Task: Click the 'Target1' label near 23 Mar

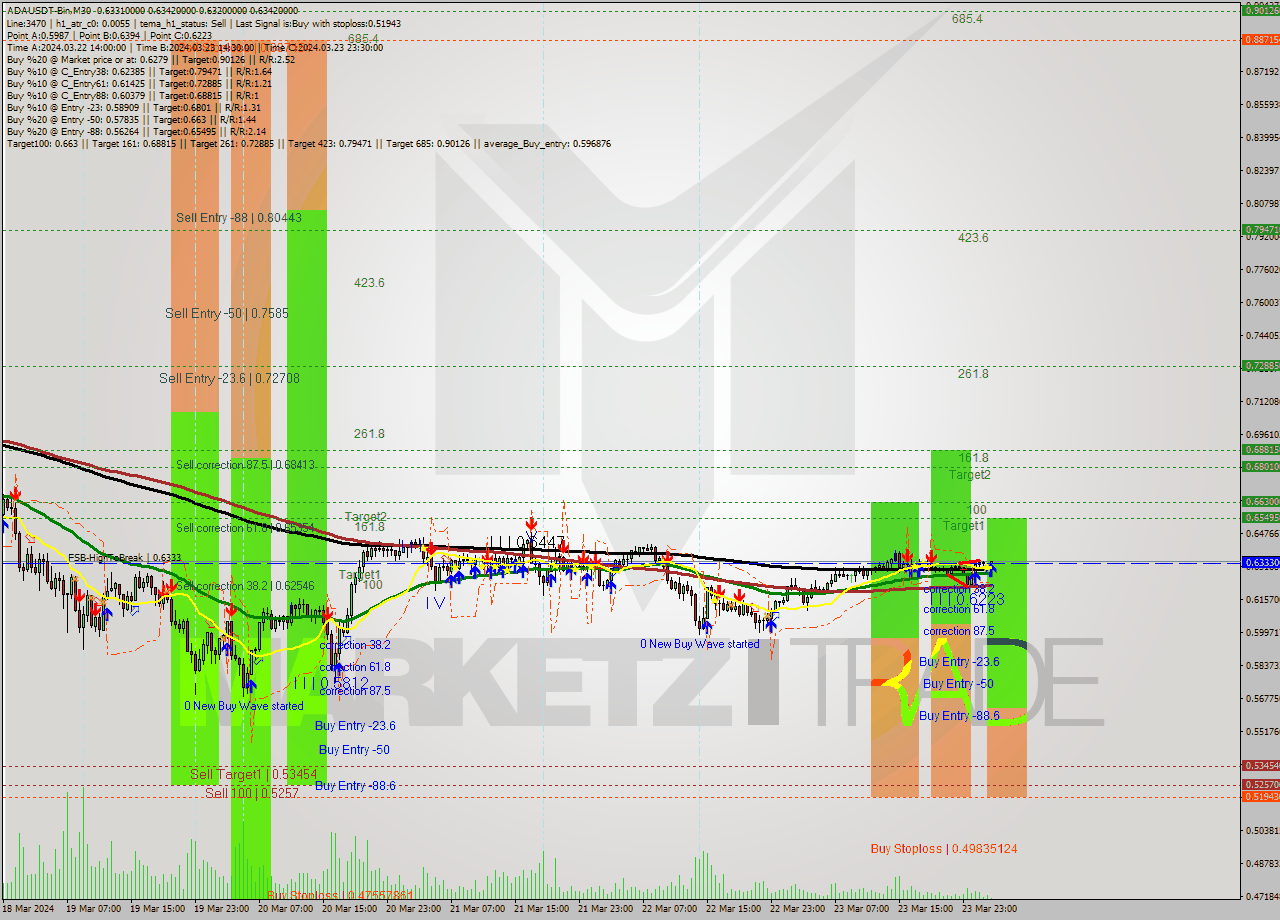Action: (x=964, y=526)
